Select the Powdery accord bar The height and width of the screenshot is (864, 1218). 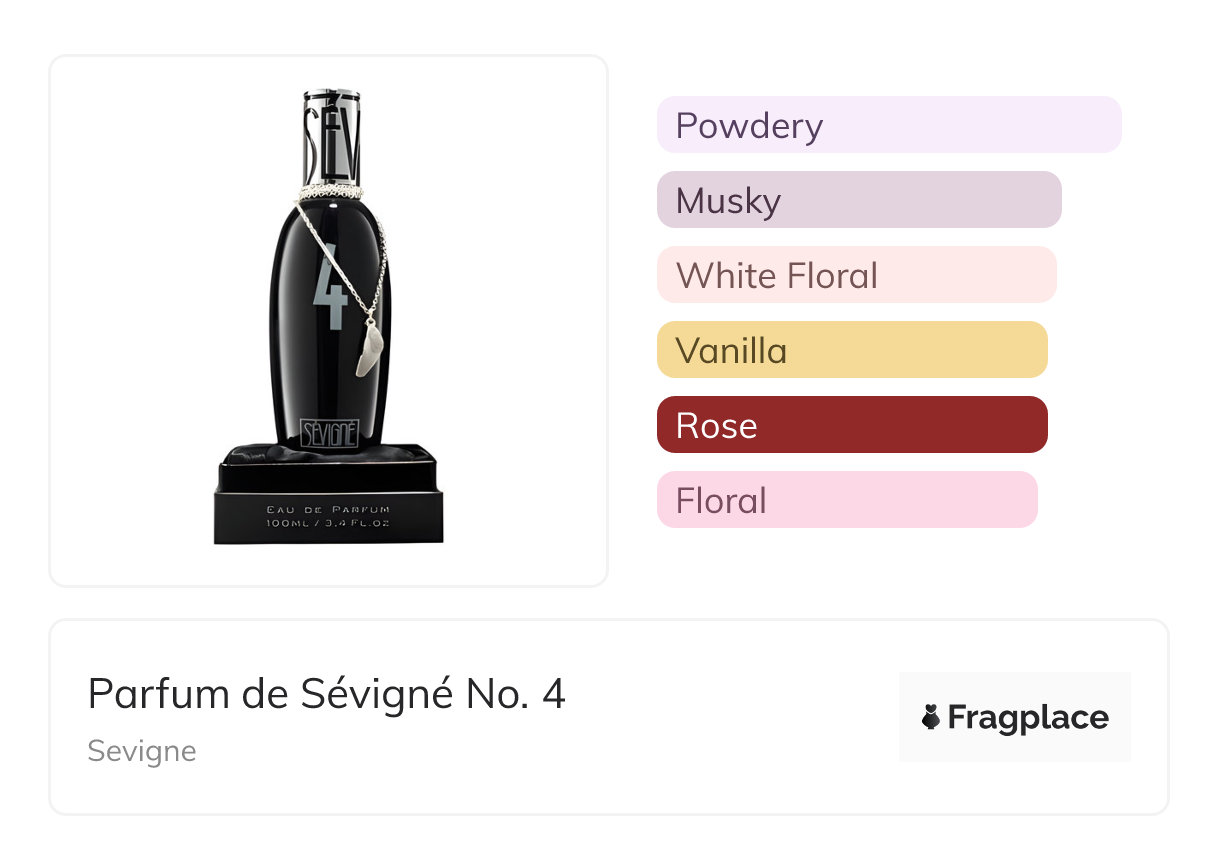coord(889,125)
